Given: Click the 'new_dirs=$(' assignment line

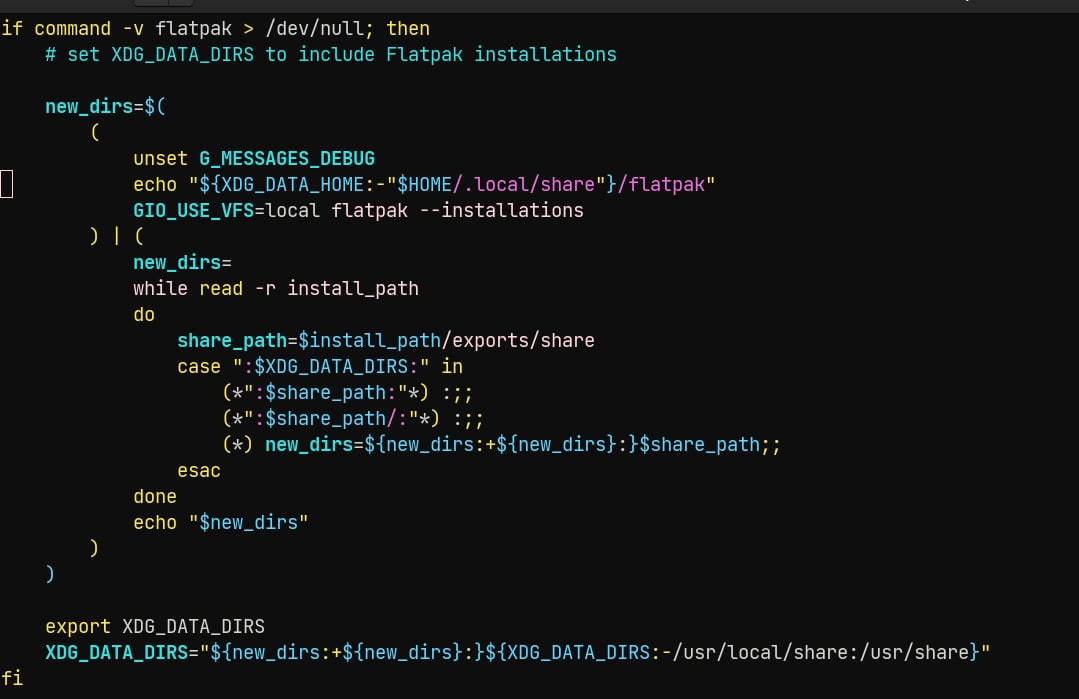Looking at the screenshot, I should [x=105, y=107].
